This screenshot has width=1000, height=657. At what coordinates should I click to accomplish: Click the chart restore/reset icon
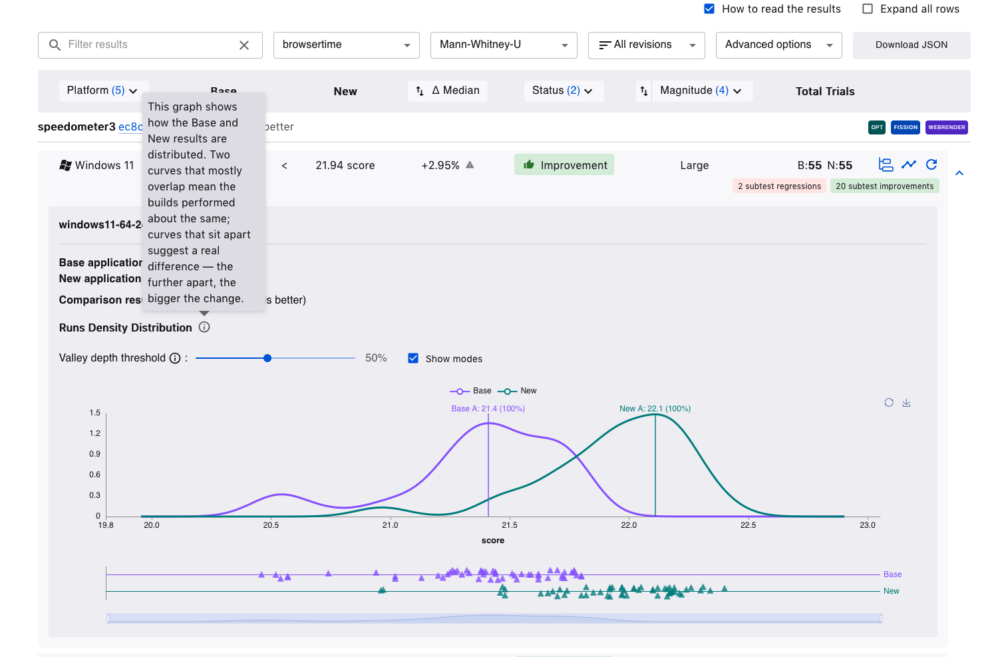888,402
